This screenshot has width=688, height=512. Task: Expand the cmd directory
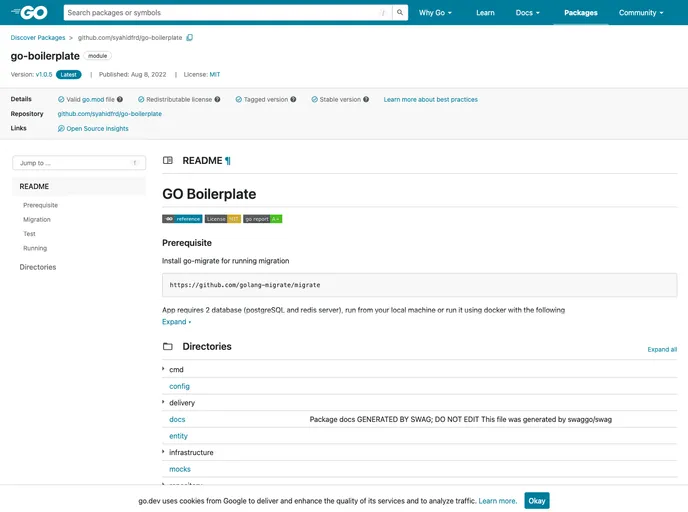(163, 369)
